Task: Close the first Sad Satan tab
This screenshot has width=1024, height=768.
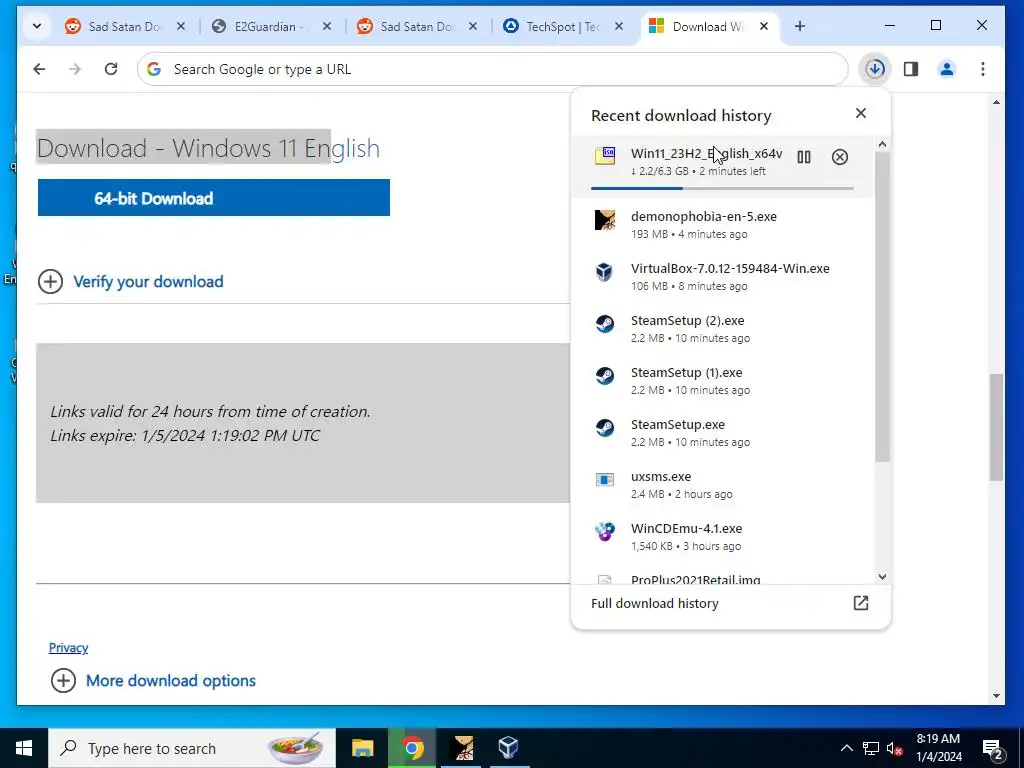Action: [181, 26]
